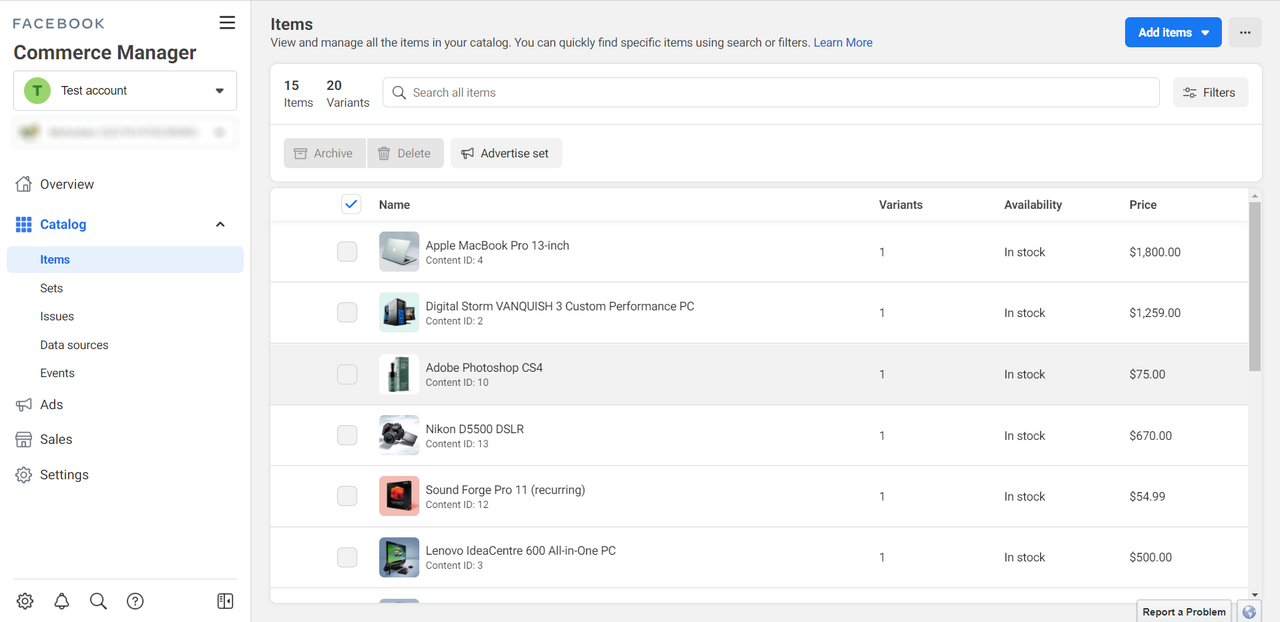This screenshot has height=622, width=1280.
Task: Open Digital Storm VANQUISH 3 item name
Action: point(559,306)
